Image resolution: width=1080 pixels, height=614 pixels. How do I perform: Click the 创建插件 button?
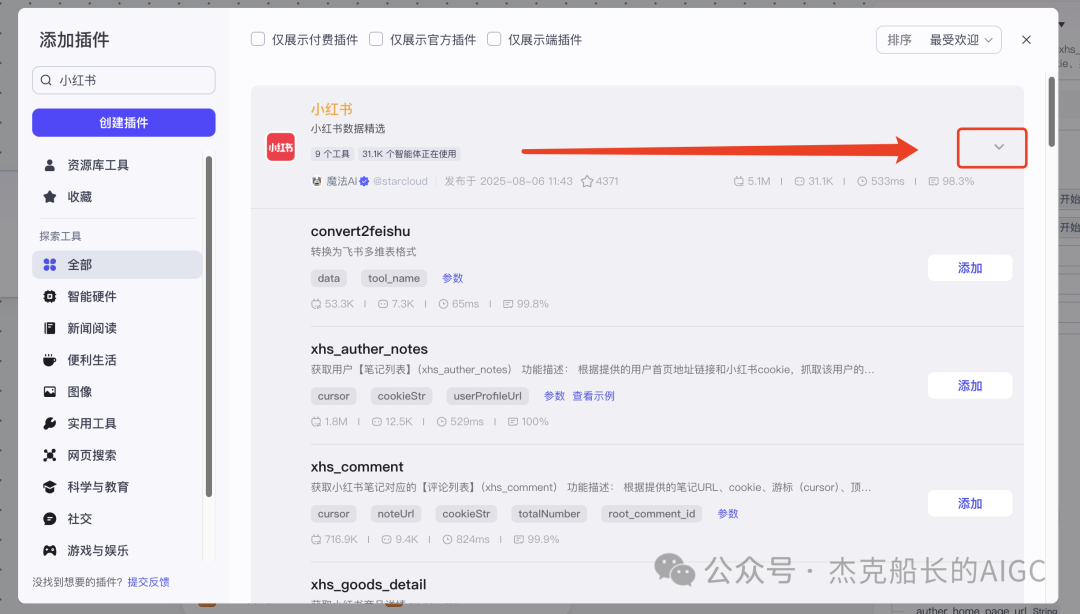[x=124, y=123]
